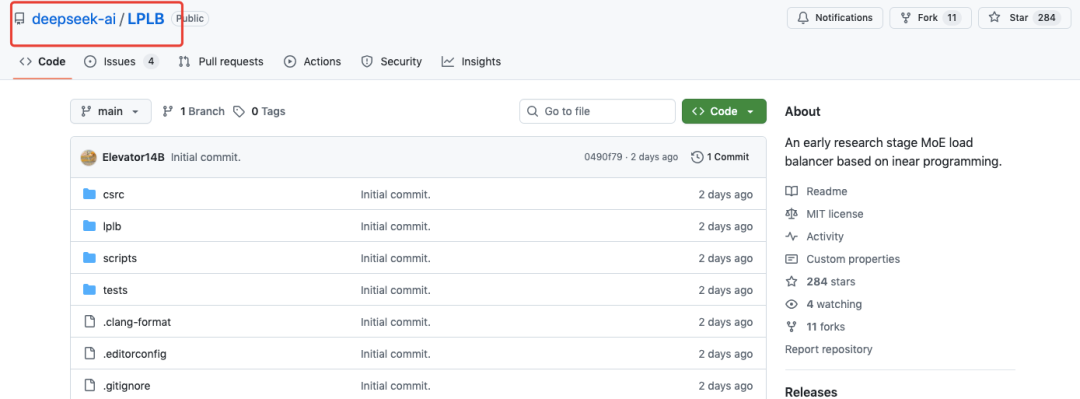The width and height of the screenshot is (1080, 399).
Task: Click the fork count 11 badge
Action: click(x=952, y=18)
